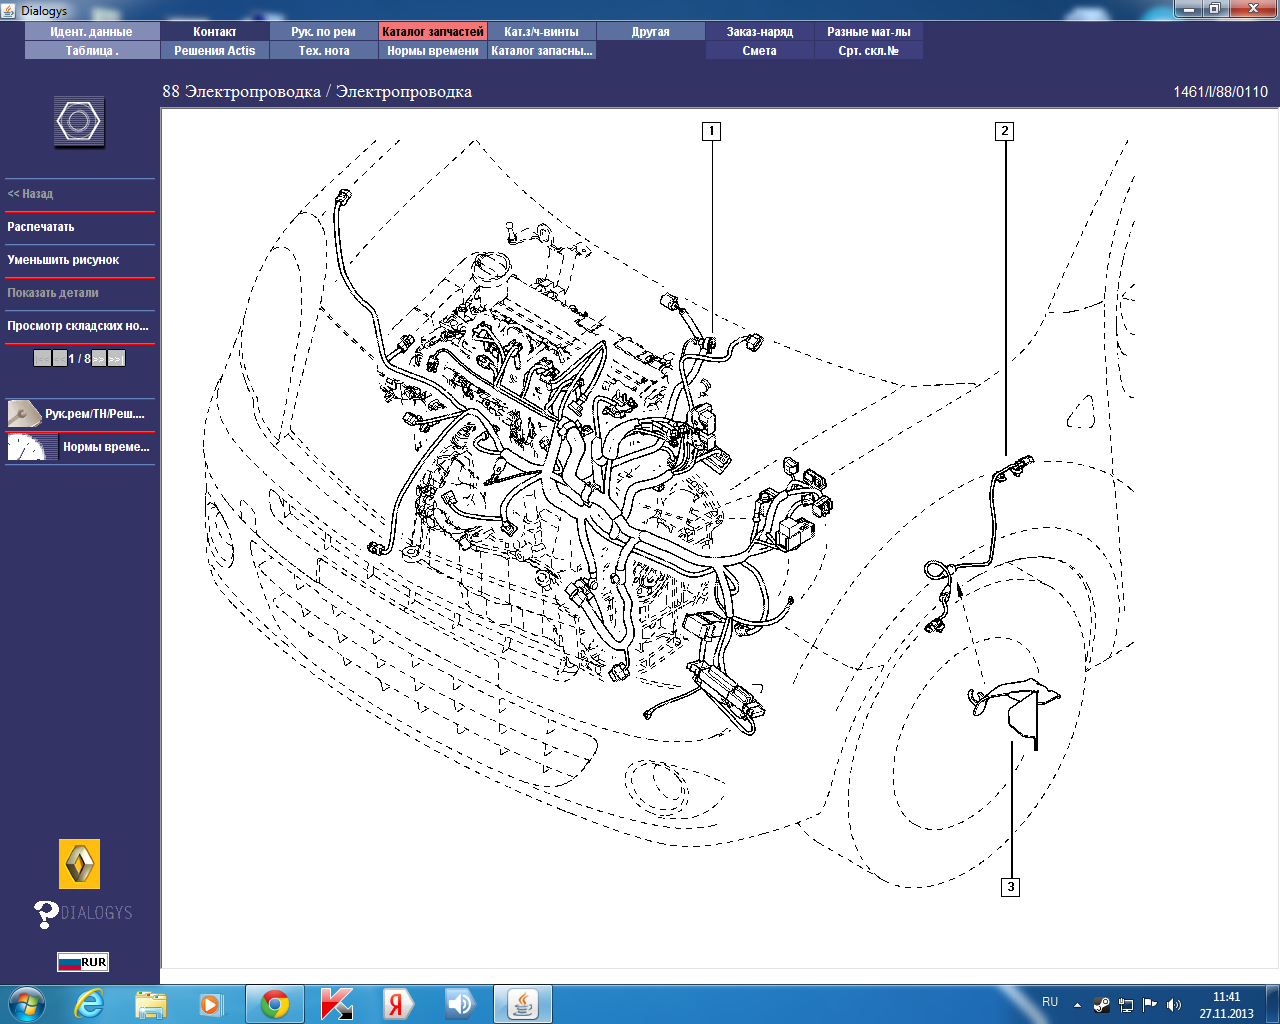Go to previous page with << button
The image size is (1280, 1024).
[x=59, y=358]
